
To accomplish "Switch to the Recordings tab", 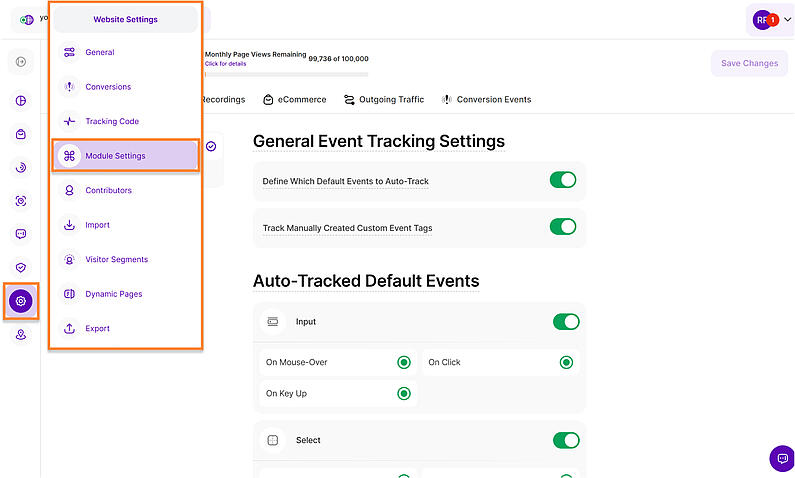I will (223, 99).
